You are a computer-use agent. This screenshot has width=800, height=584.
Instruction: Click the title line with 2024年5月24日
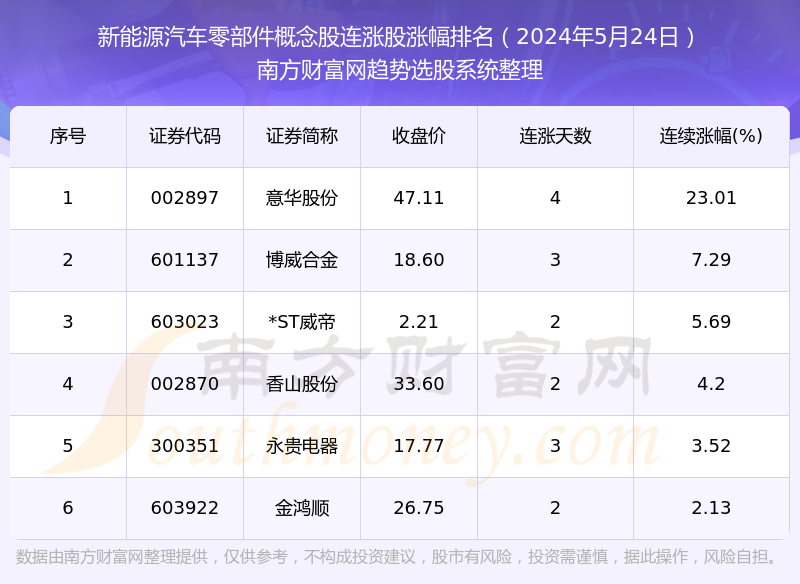point(399,37)
